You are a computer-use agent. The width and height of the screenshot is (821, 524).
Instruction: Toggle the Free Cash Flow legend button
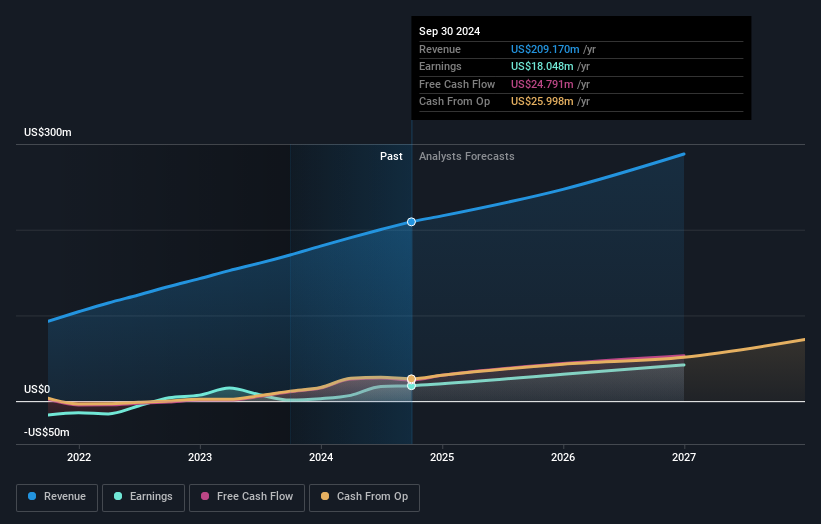click(x=247, y=497)
